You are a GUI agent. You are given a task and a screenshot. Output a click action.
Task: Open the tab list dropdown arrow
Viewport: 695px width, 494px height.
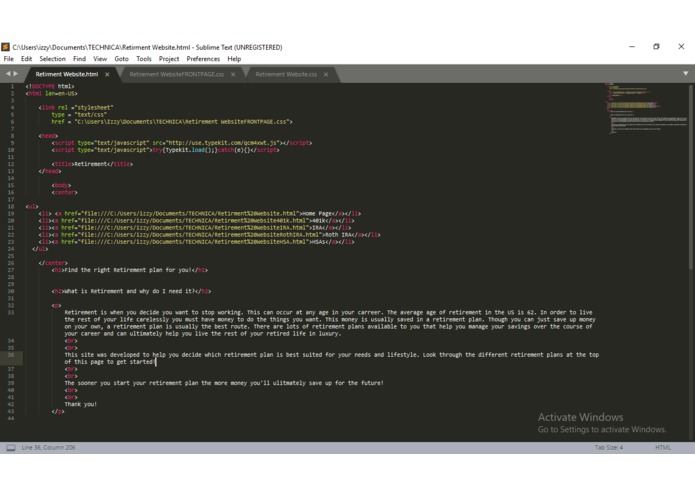click(x=685, y=74)
